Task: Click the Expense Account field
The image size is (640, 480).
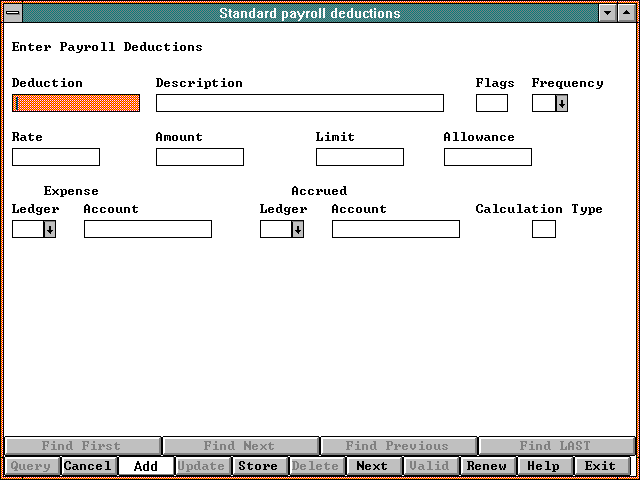Action: (x=148, y=229)
